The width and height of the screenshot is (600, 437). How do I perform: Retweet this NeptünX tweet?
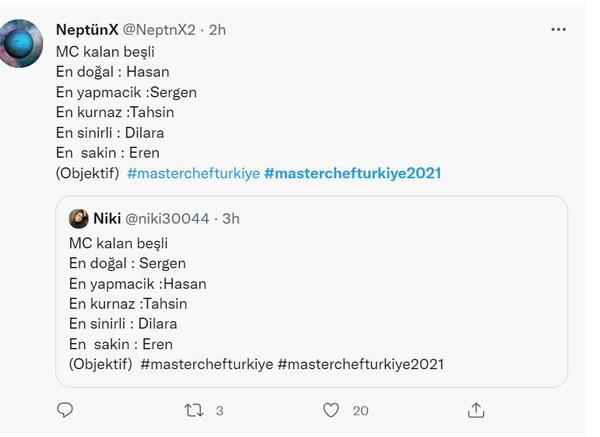193,410
